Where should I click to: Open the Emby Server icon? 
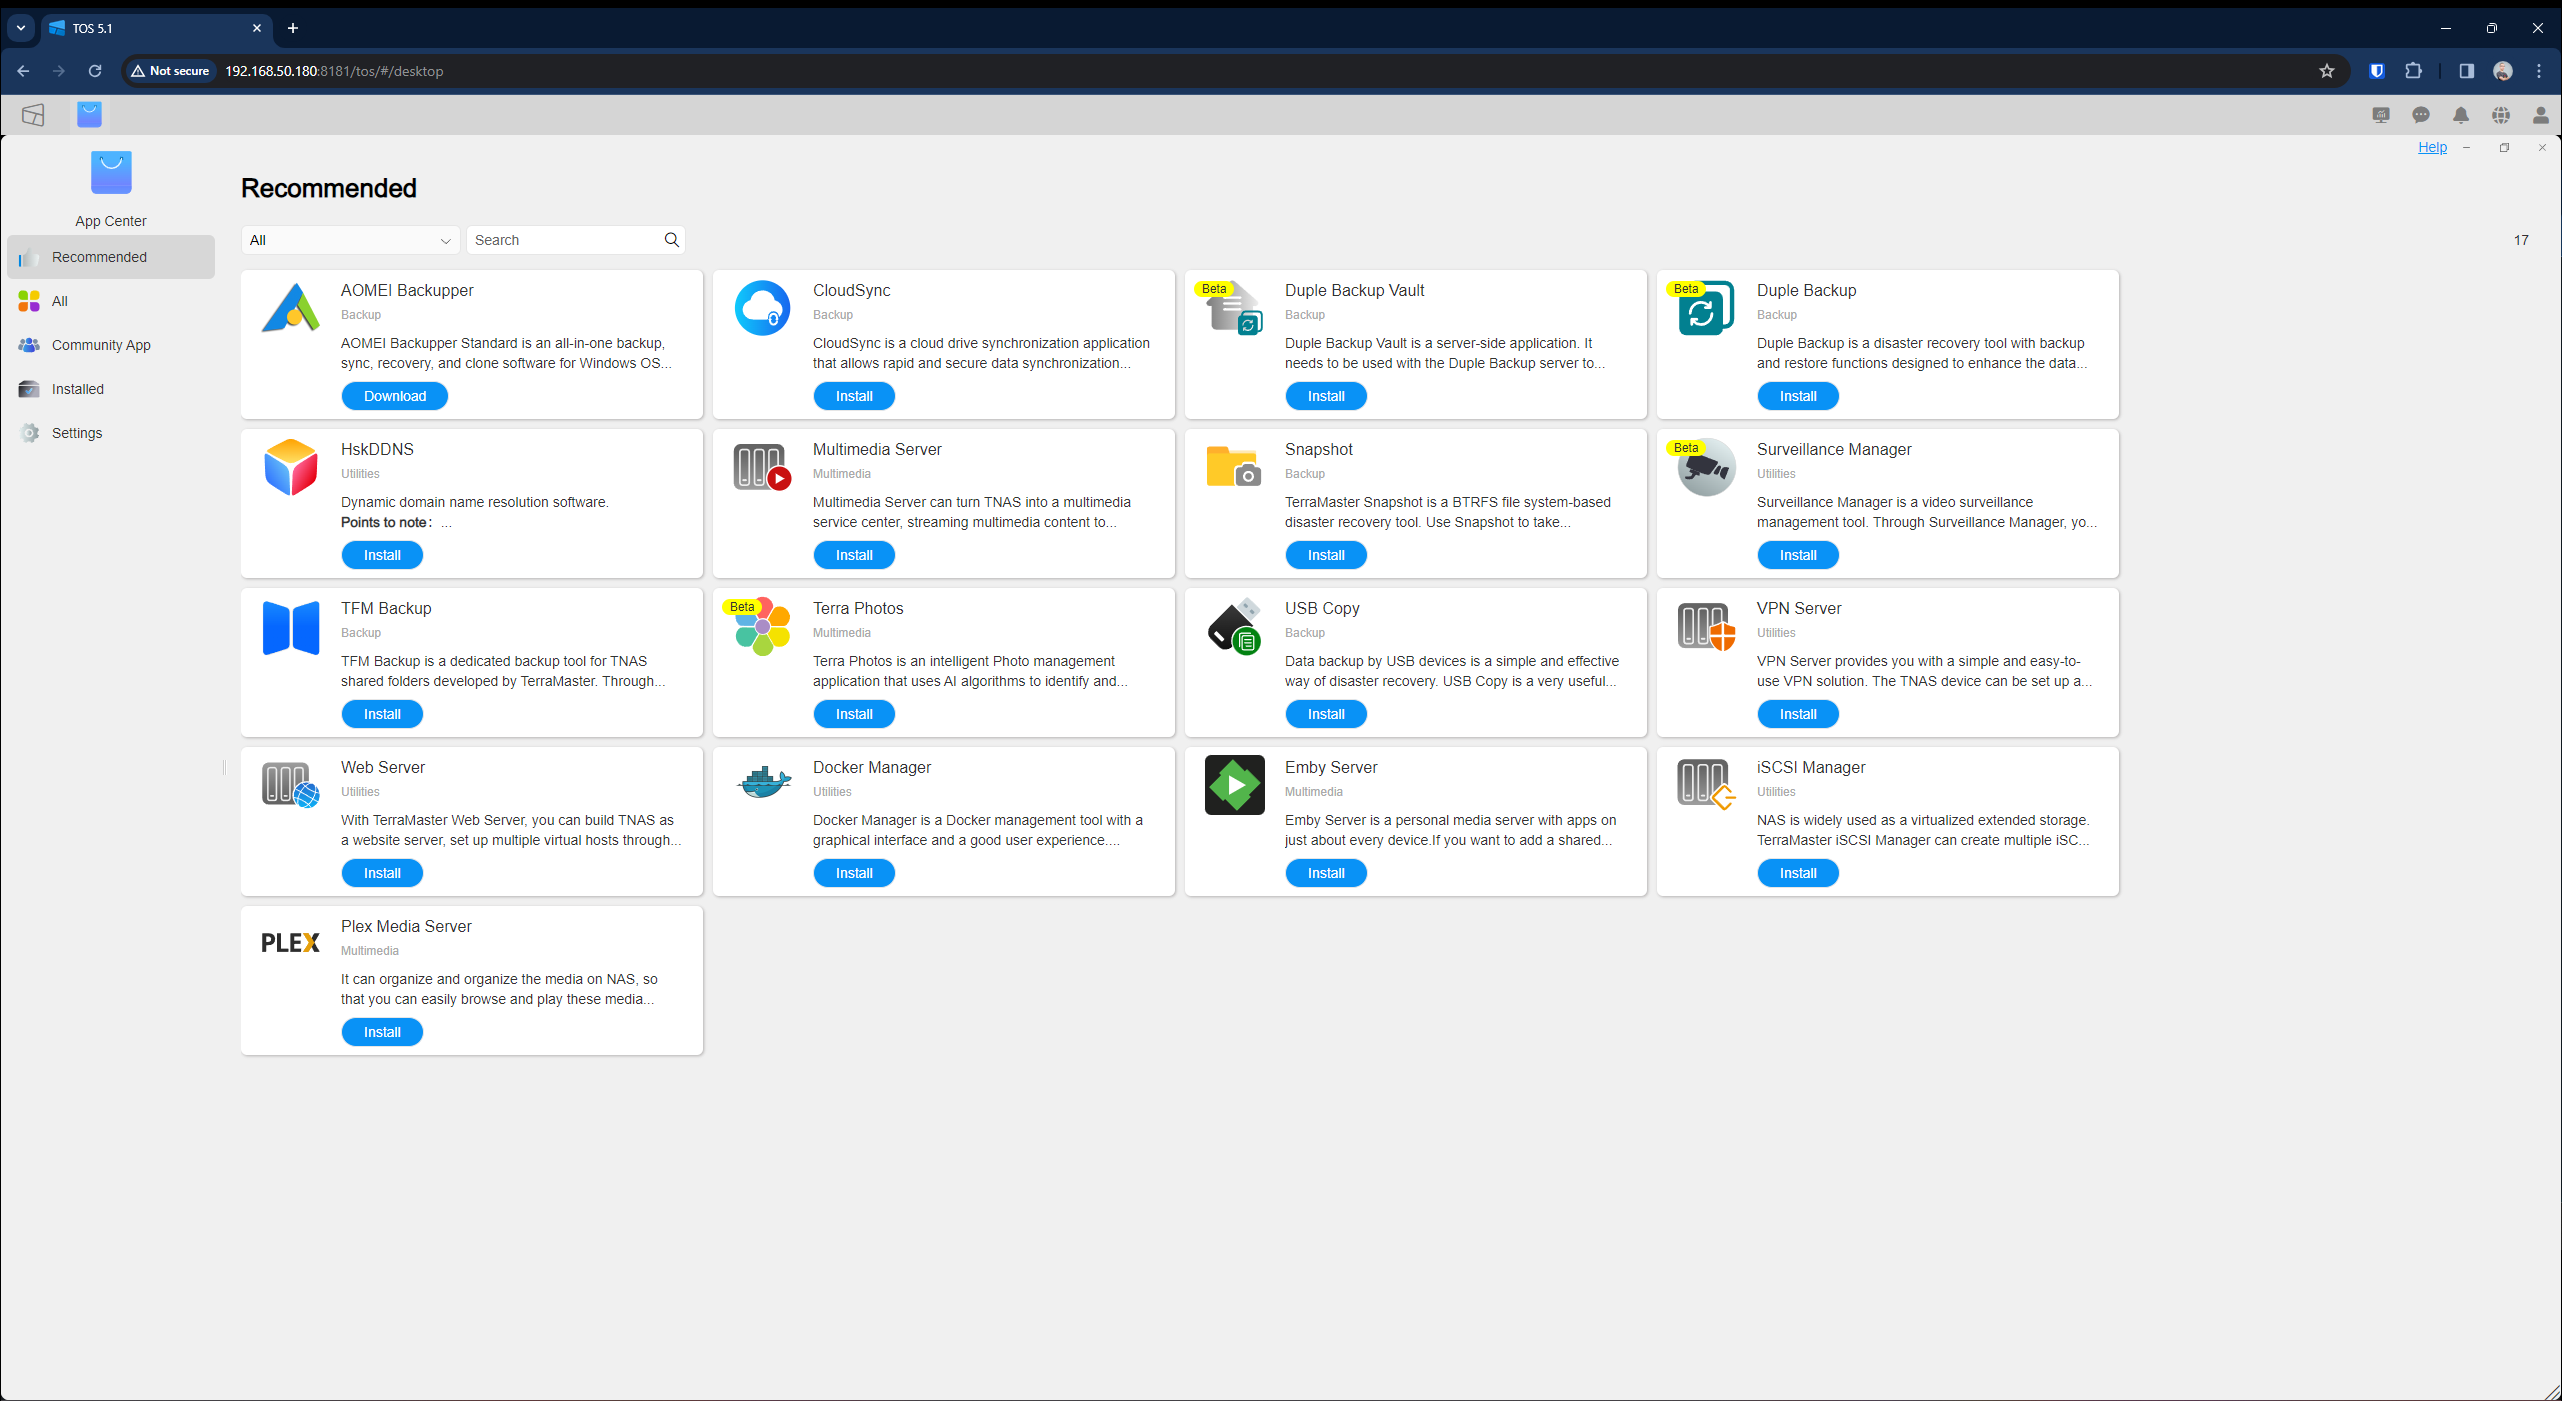pos(1235,785)
